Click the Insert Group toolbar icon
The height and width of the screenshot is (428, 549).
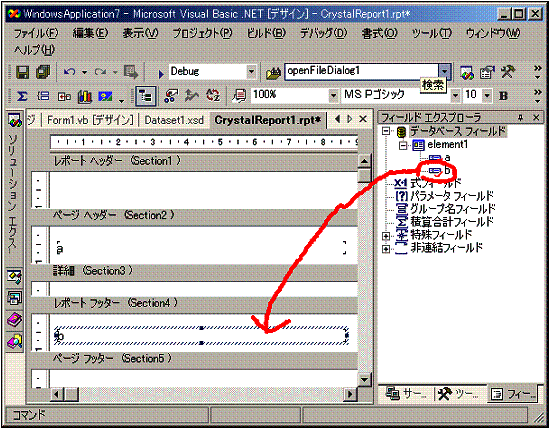coord(43,96)
